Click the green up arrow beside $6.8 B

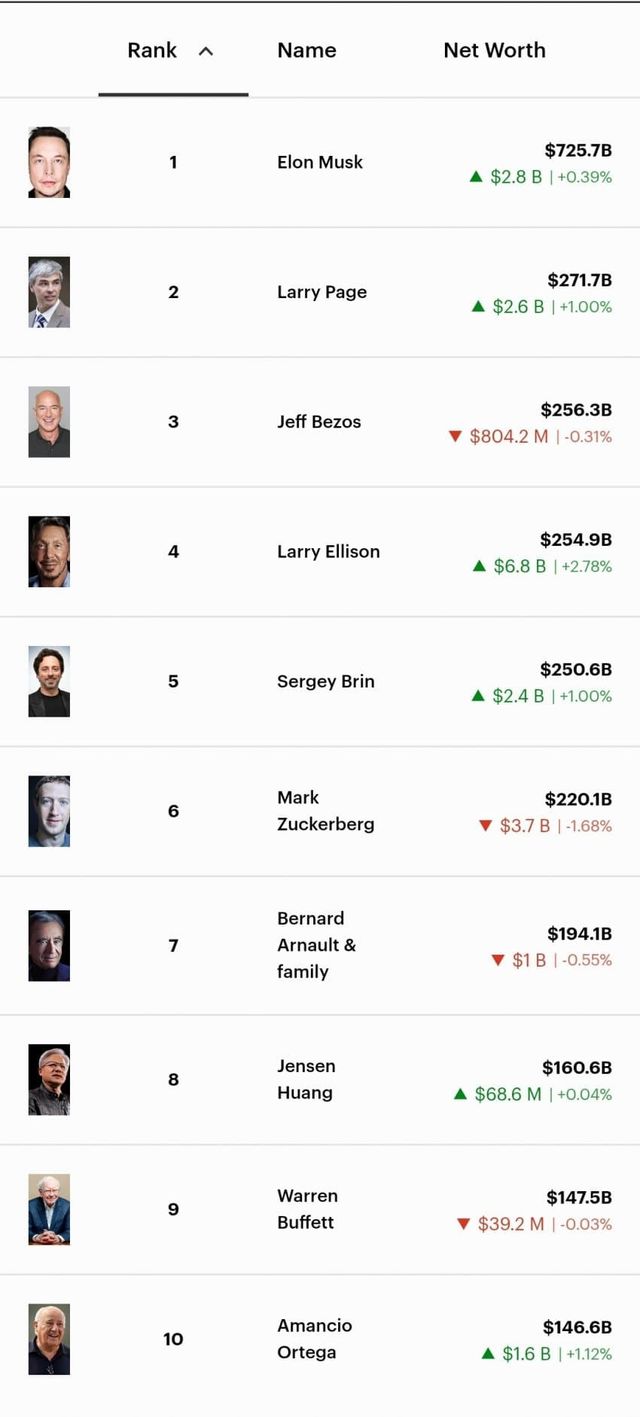pyautogui.click(x=480, y=566)
